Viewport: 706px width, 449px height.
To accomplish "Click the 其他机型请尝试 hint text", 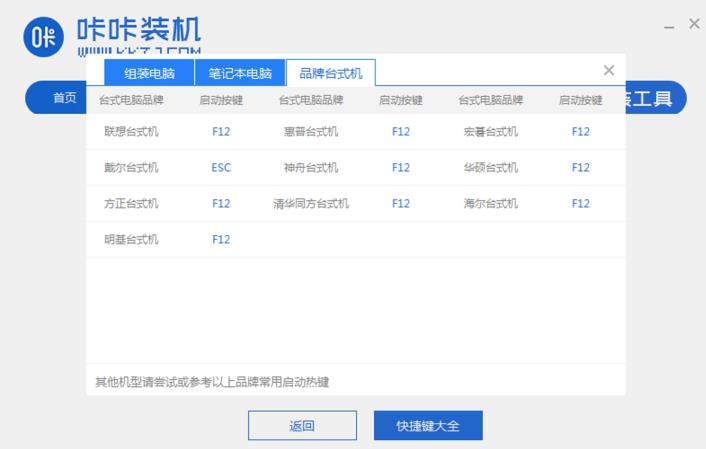I will (x=212, y=382).
